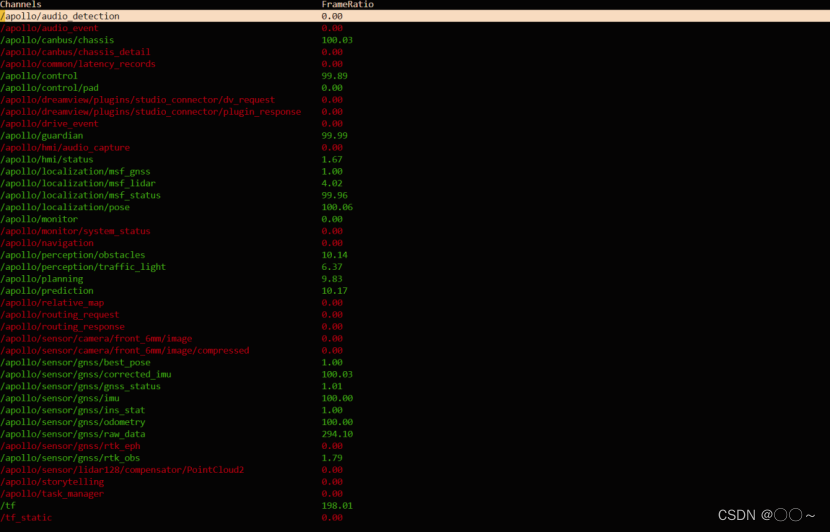The height and width of the screenshot is (532, 831).
Task: Select the /apollo/storytelling channel
Action: [x=52, y=481]
